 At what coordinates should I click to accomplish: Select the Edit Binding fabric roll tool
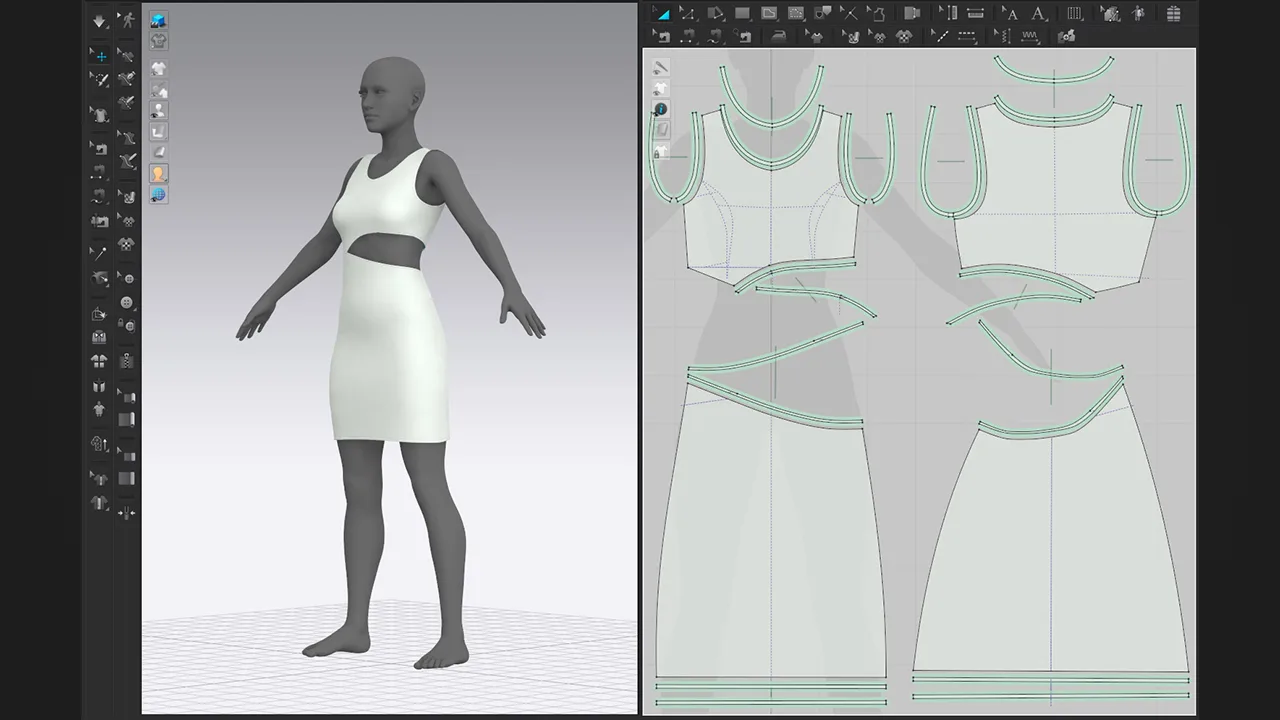128,397
